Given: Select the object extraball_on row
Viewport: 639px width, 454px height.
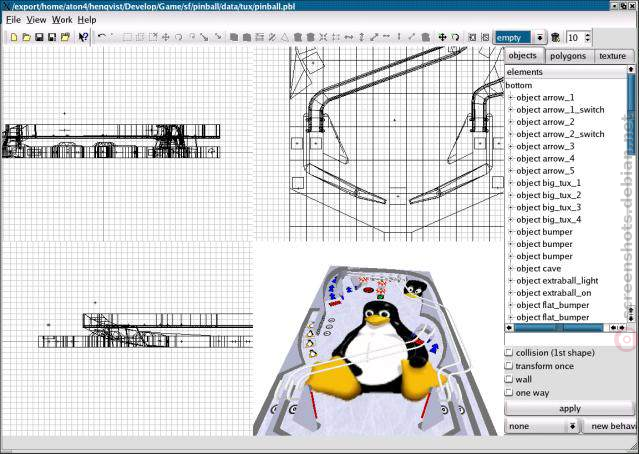Looking at the screenshot, I should click(553, 293).
